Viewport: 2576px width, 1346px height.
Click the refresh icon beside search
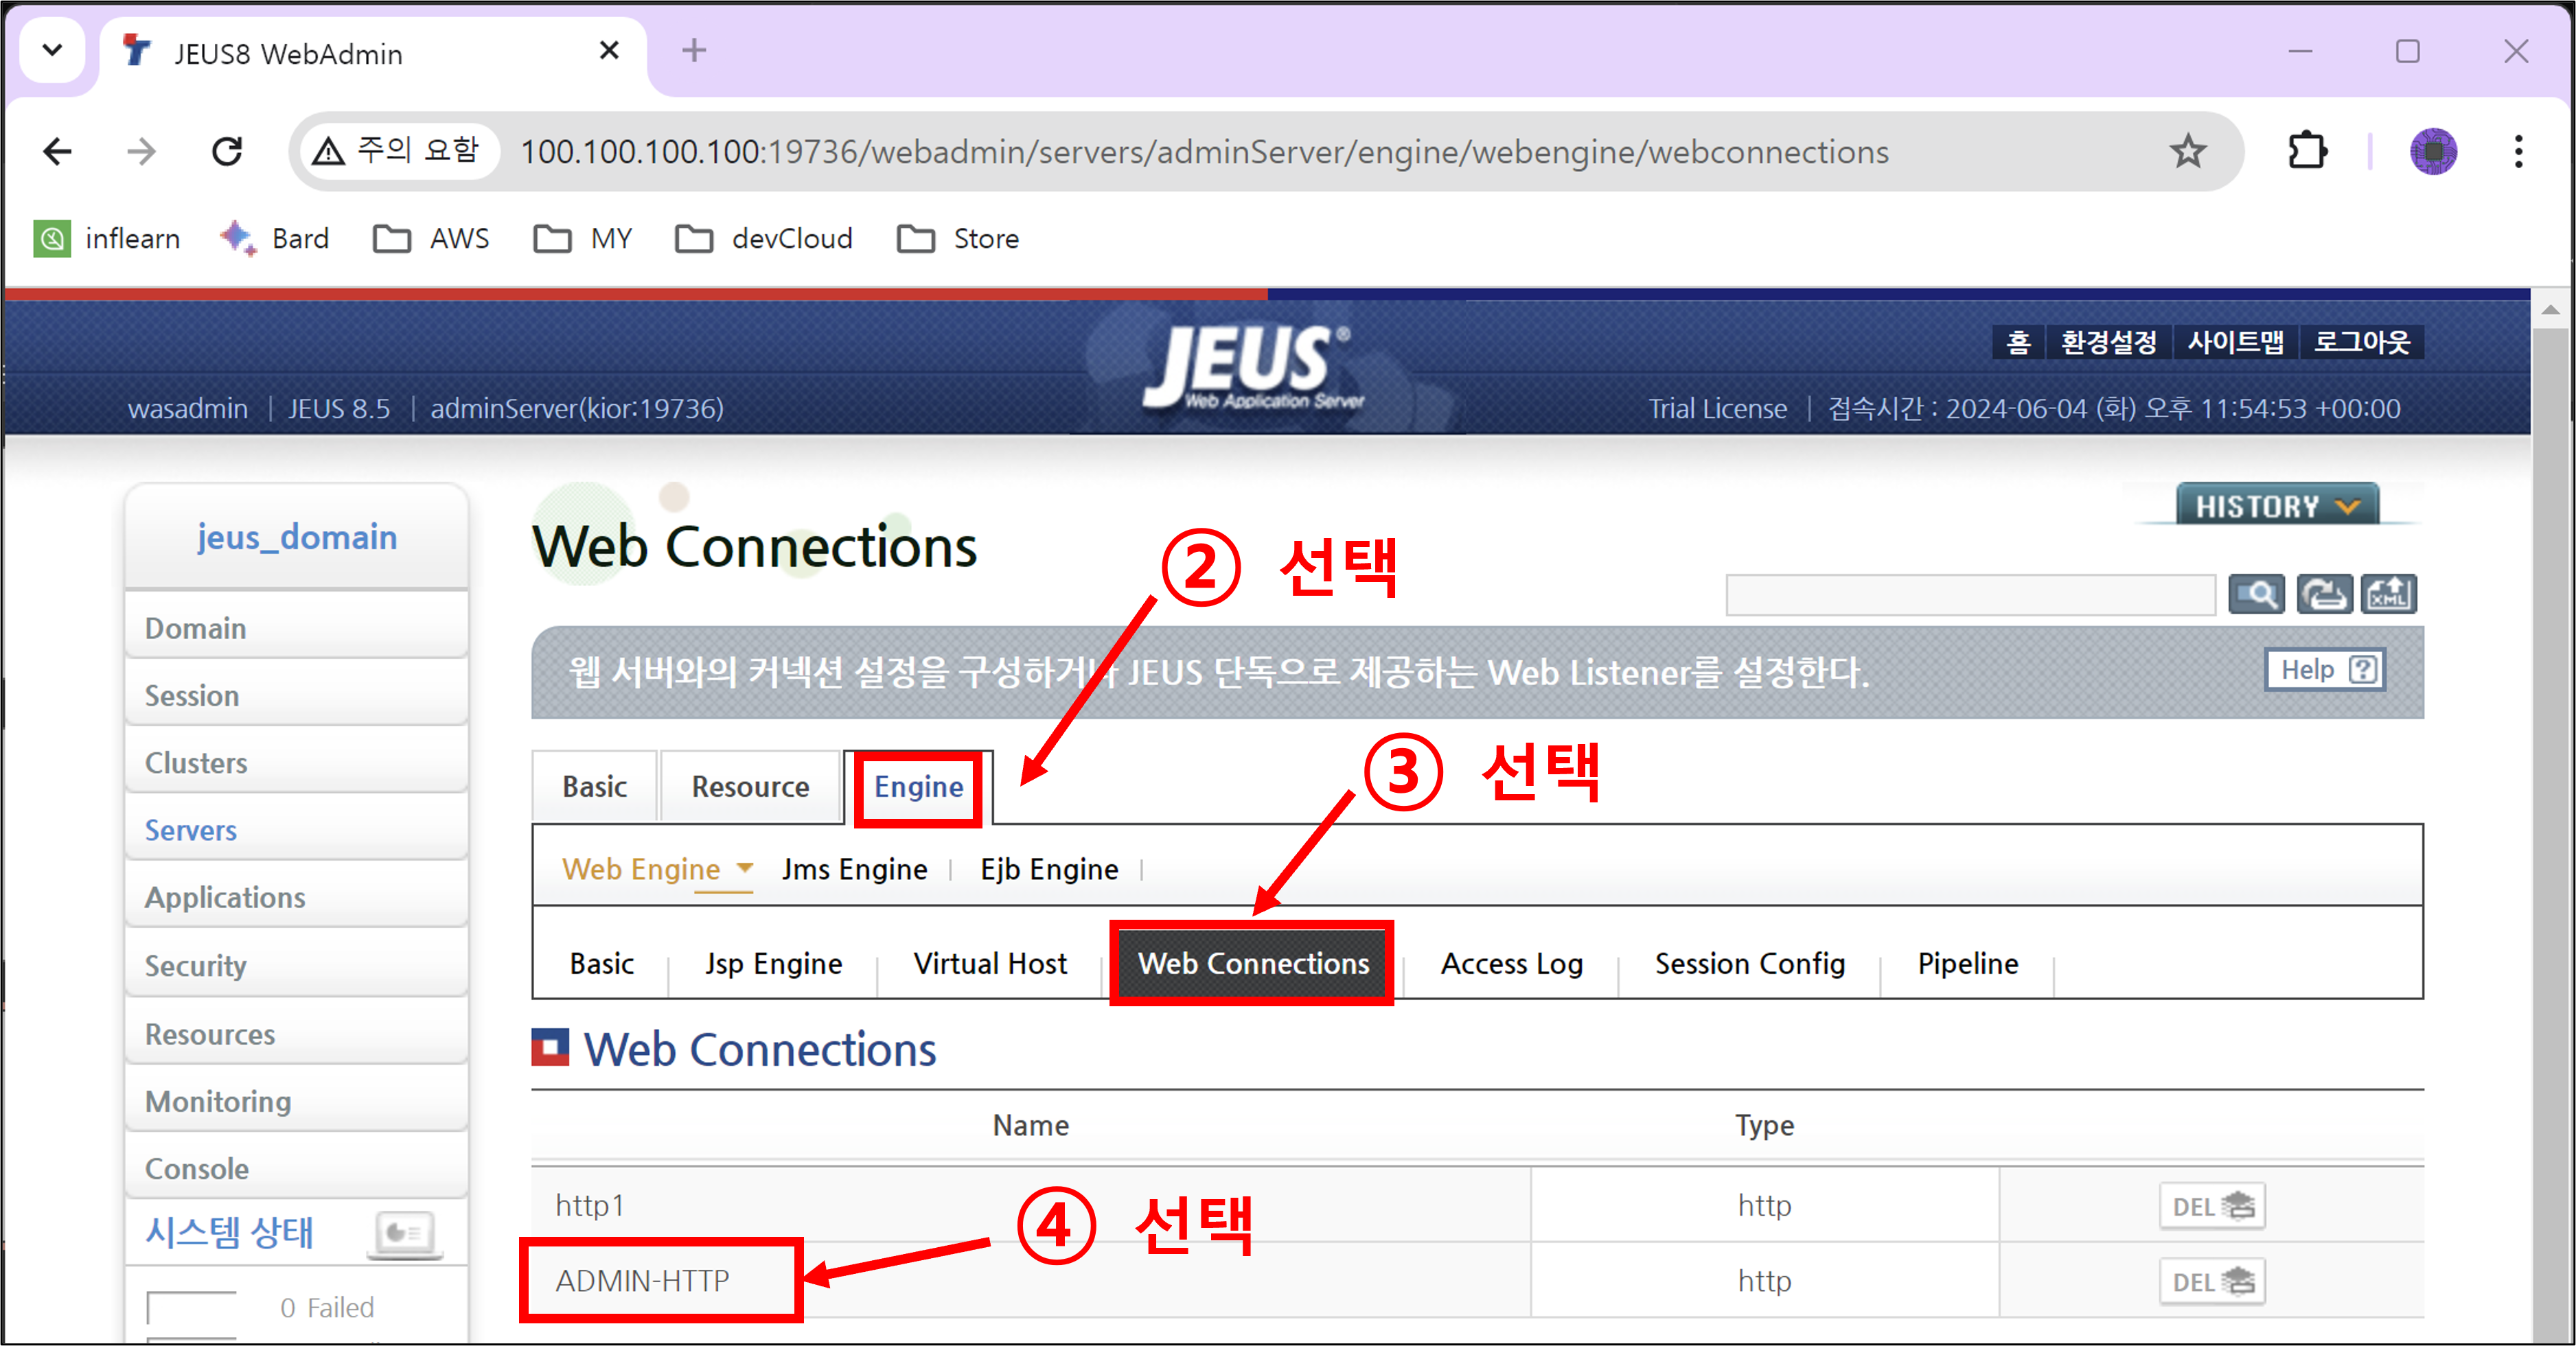2322,595
